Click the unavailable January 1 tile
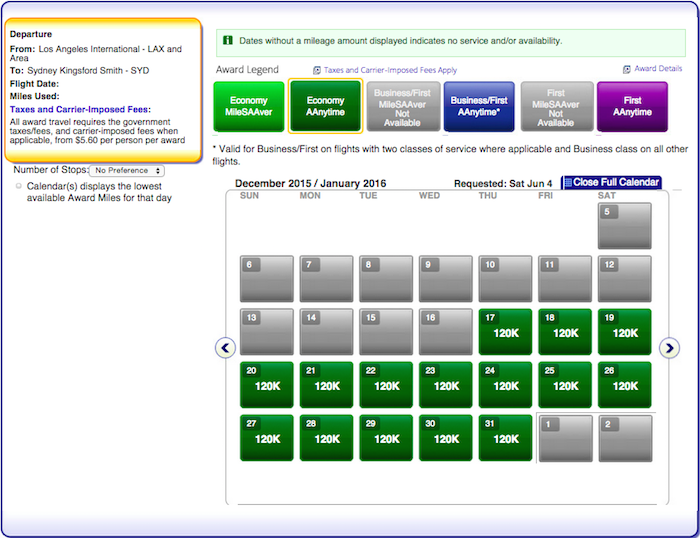Screen dimensions: 700x538 pyautogui.click(x=566, y=438)
